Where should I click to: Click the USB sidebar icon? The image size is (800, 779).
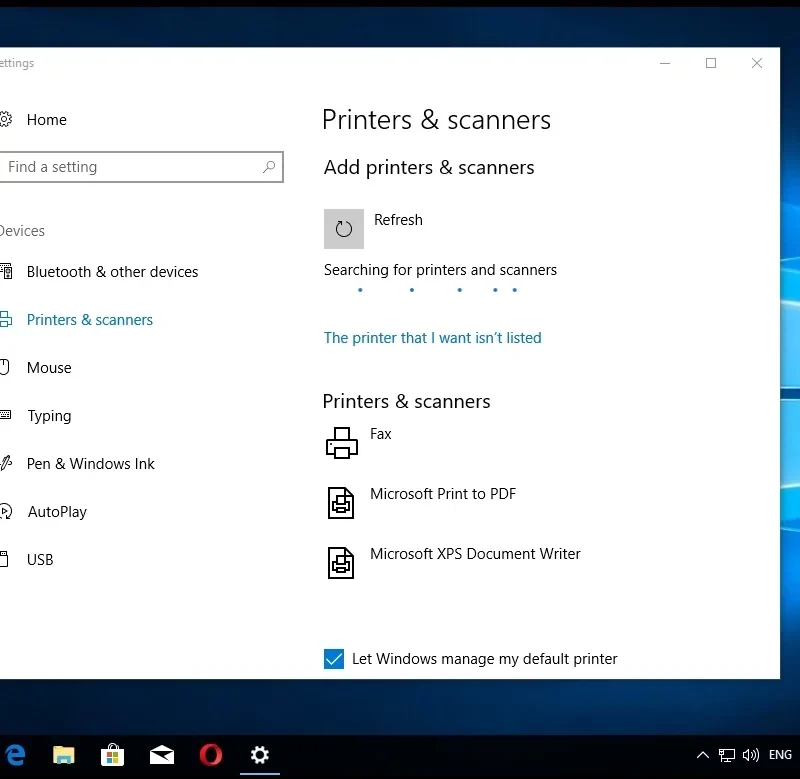tap(4, 559)
